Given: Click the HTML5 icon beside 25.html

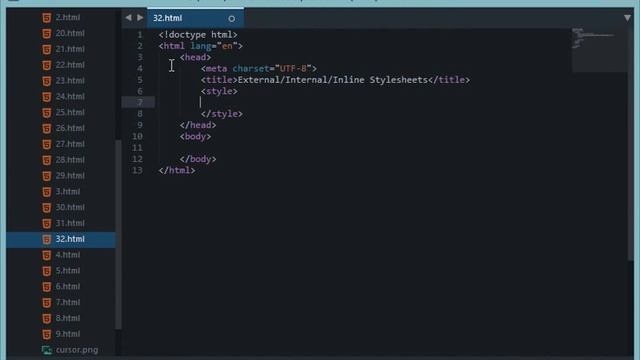Looking at the screenshot, I should (47, 113).
